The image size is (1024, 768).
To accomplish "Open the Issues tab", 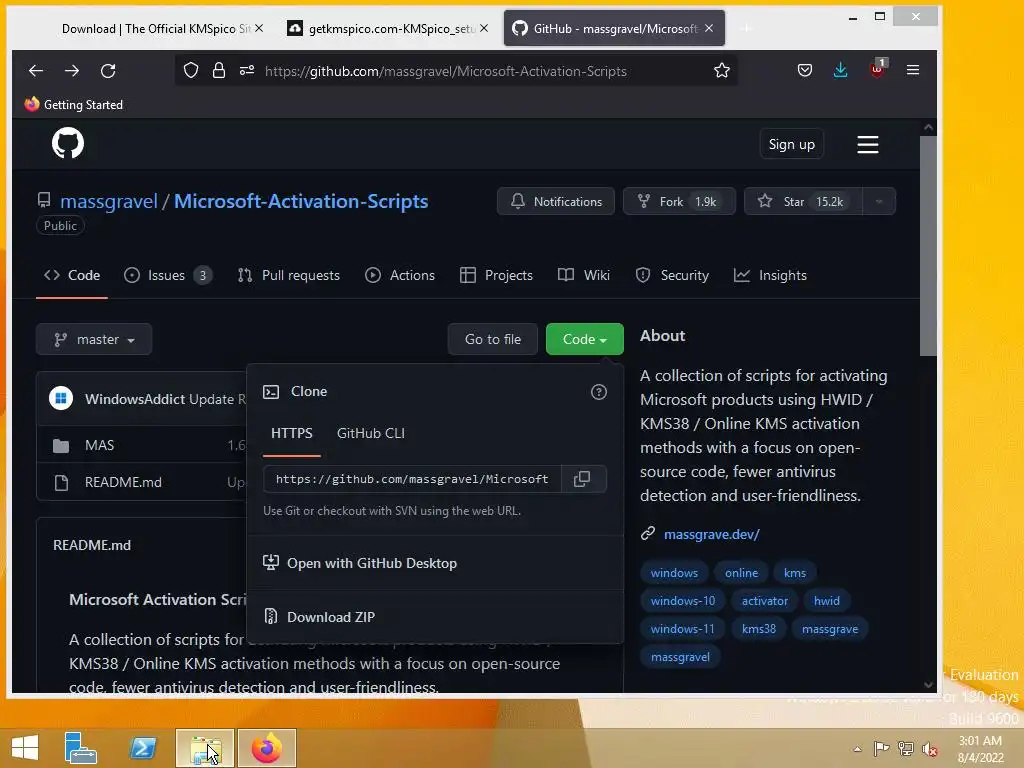I will coord(168,275).
